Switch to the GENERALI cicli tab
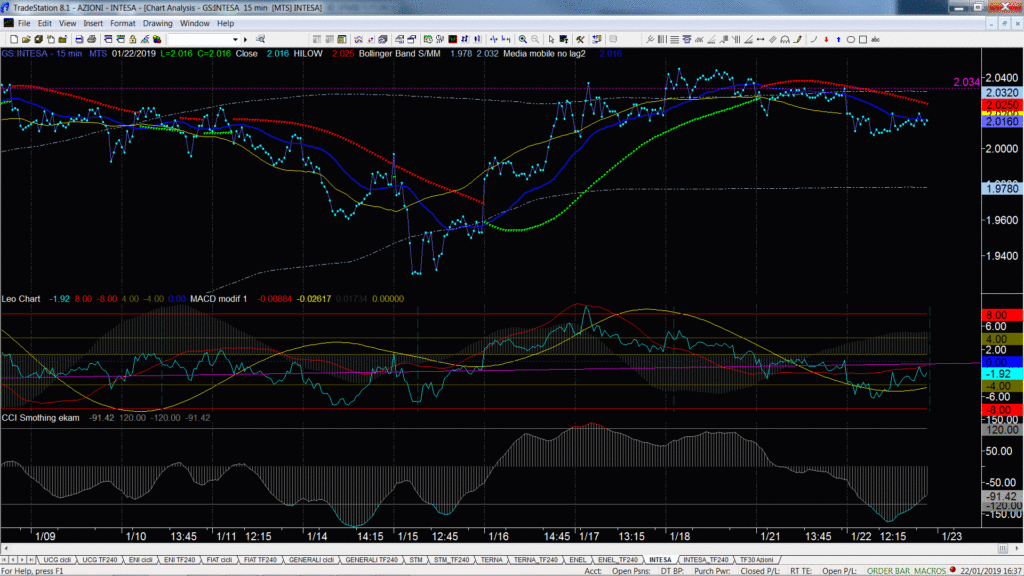1024x576 pixels. coord(311,560)
